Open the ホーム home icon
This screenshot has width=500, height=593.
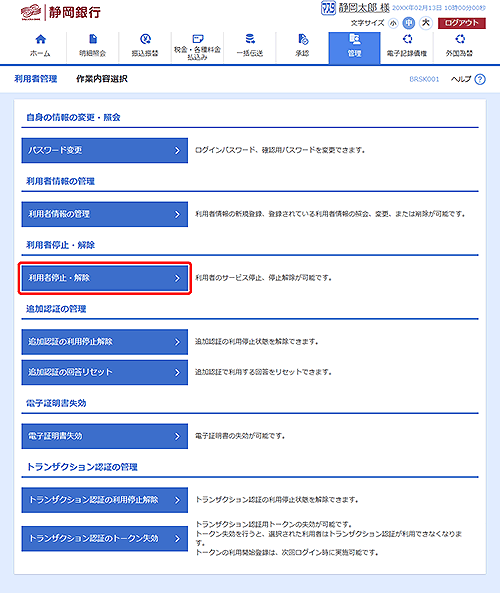(x=40, y=39)
